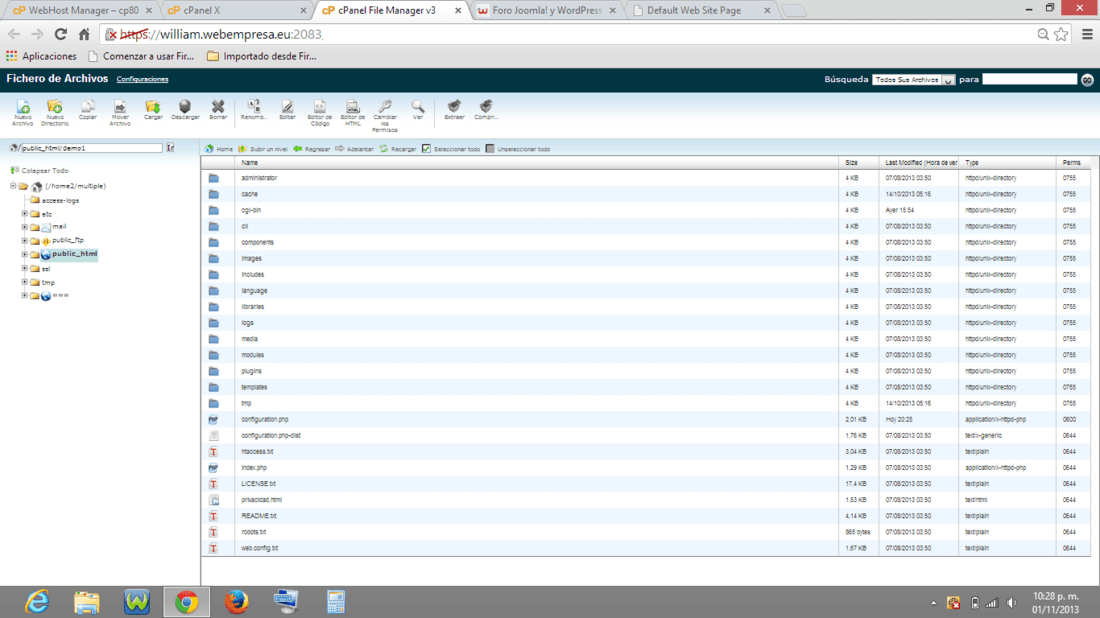Open Internet Explorer from taskbar

click(x=36, y=602)
